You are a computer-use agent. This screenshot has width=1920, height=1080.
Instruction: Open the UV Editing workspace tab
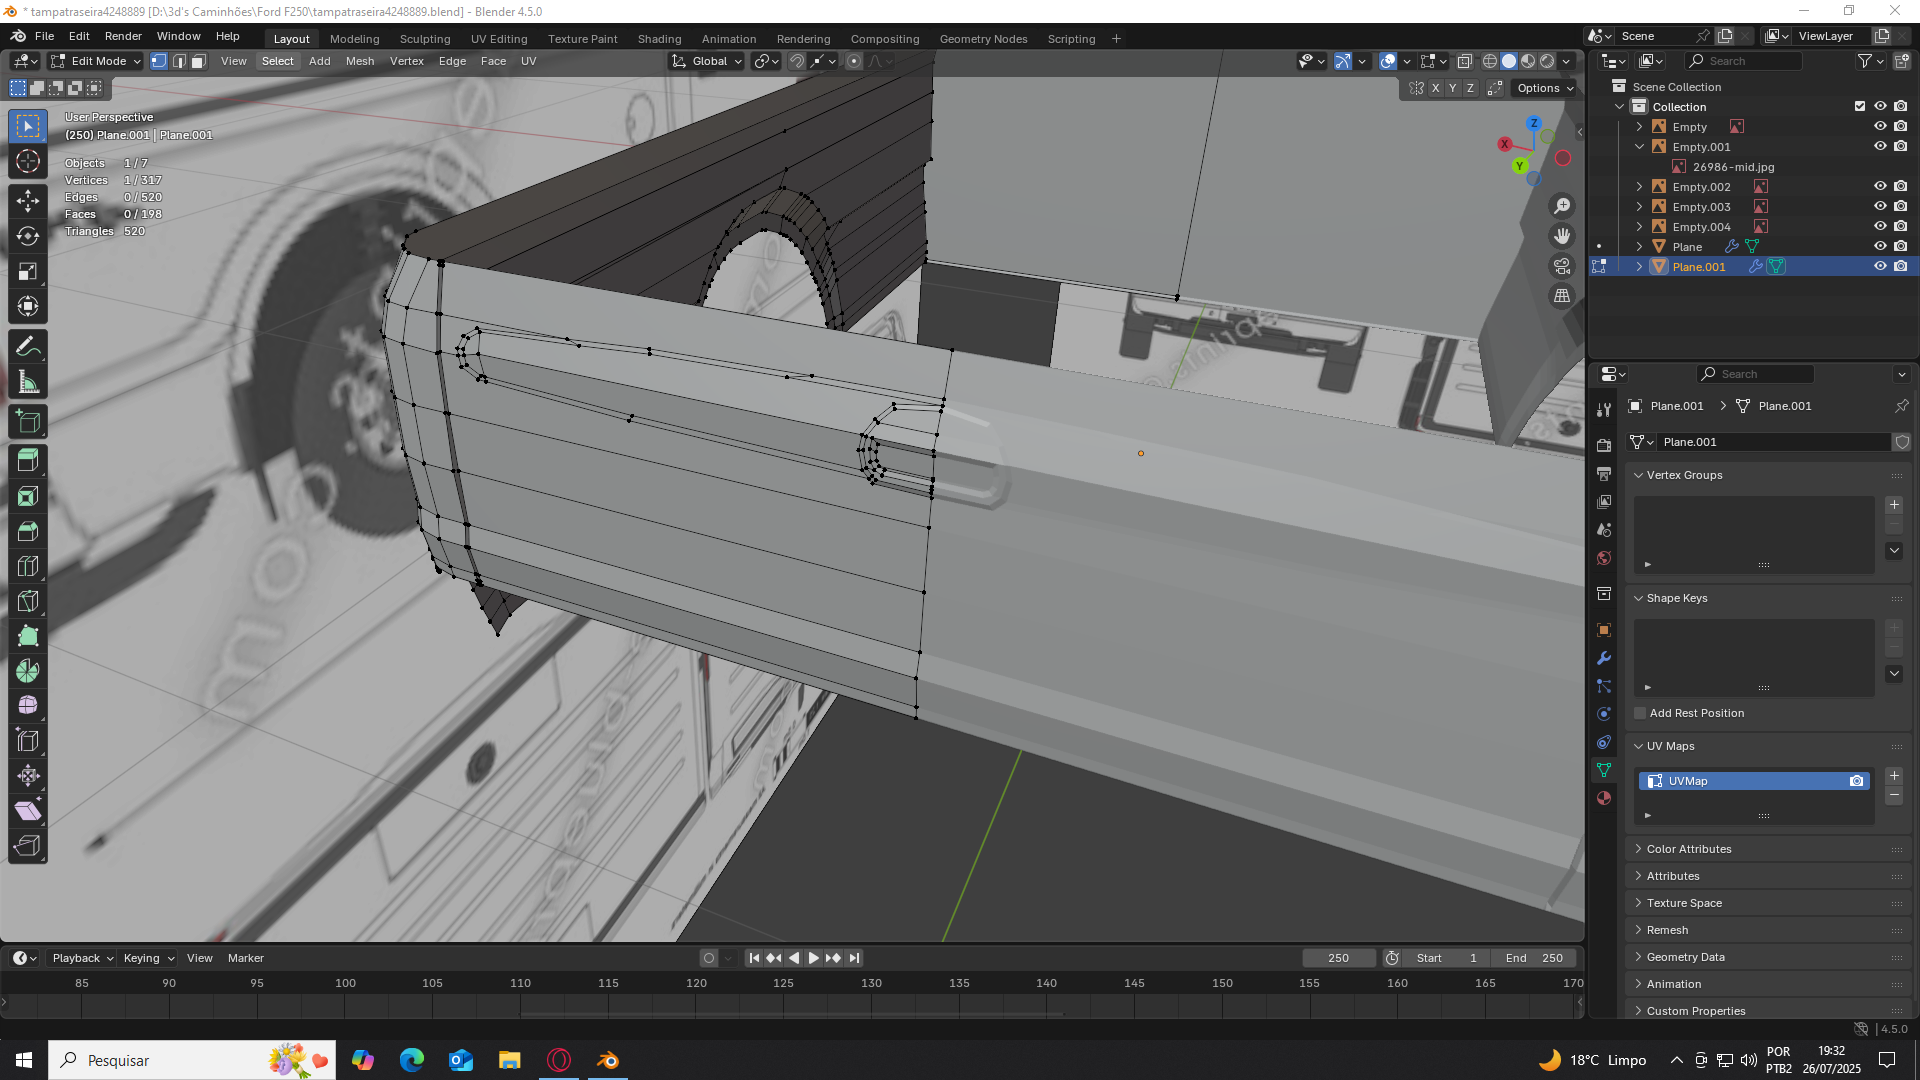tap(498, 39)
